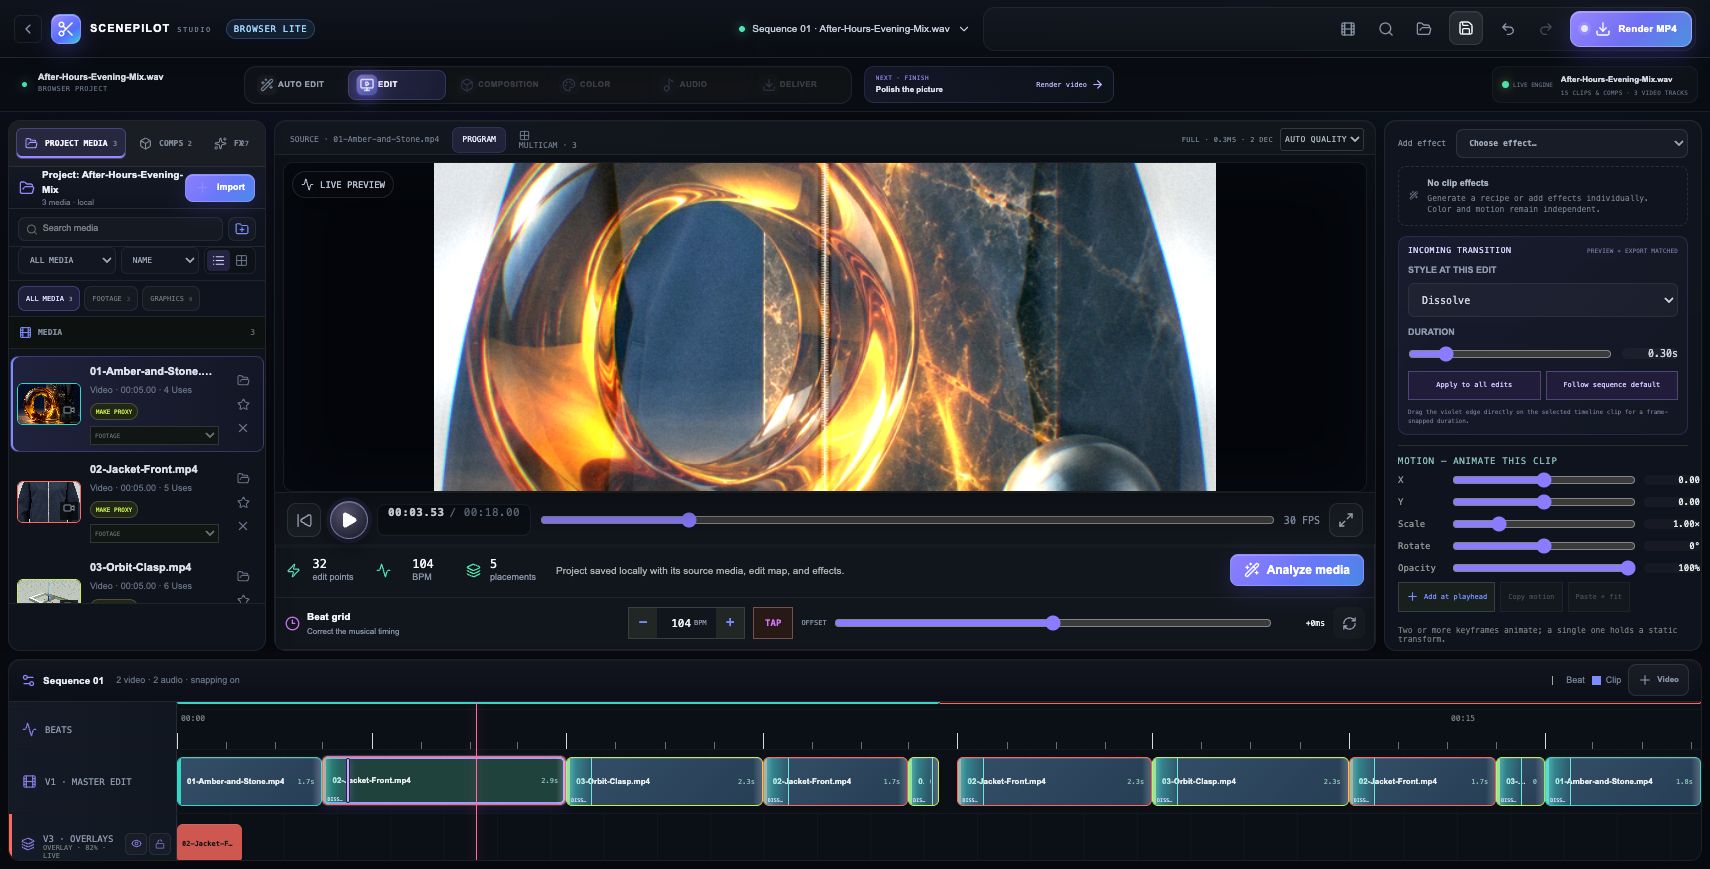Open the Choose effect dropdown
The height and width of the screenshot is (869, 1710).
[x=1571, y=143]
